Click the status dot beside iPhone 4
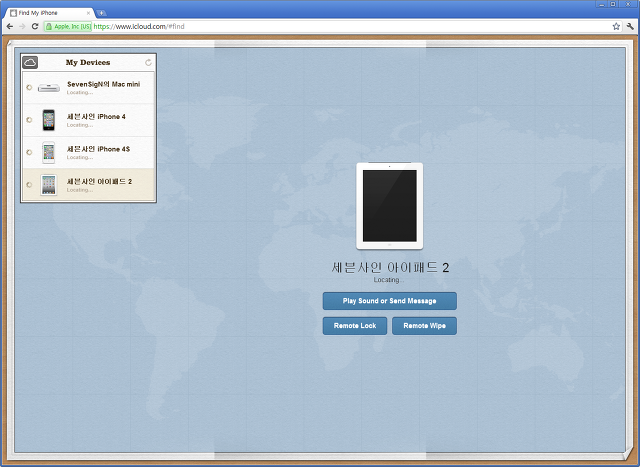 click(x=29, y=120)
